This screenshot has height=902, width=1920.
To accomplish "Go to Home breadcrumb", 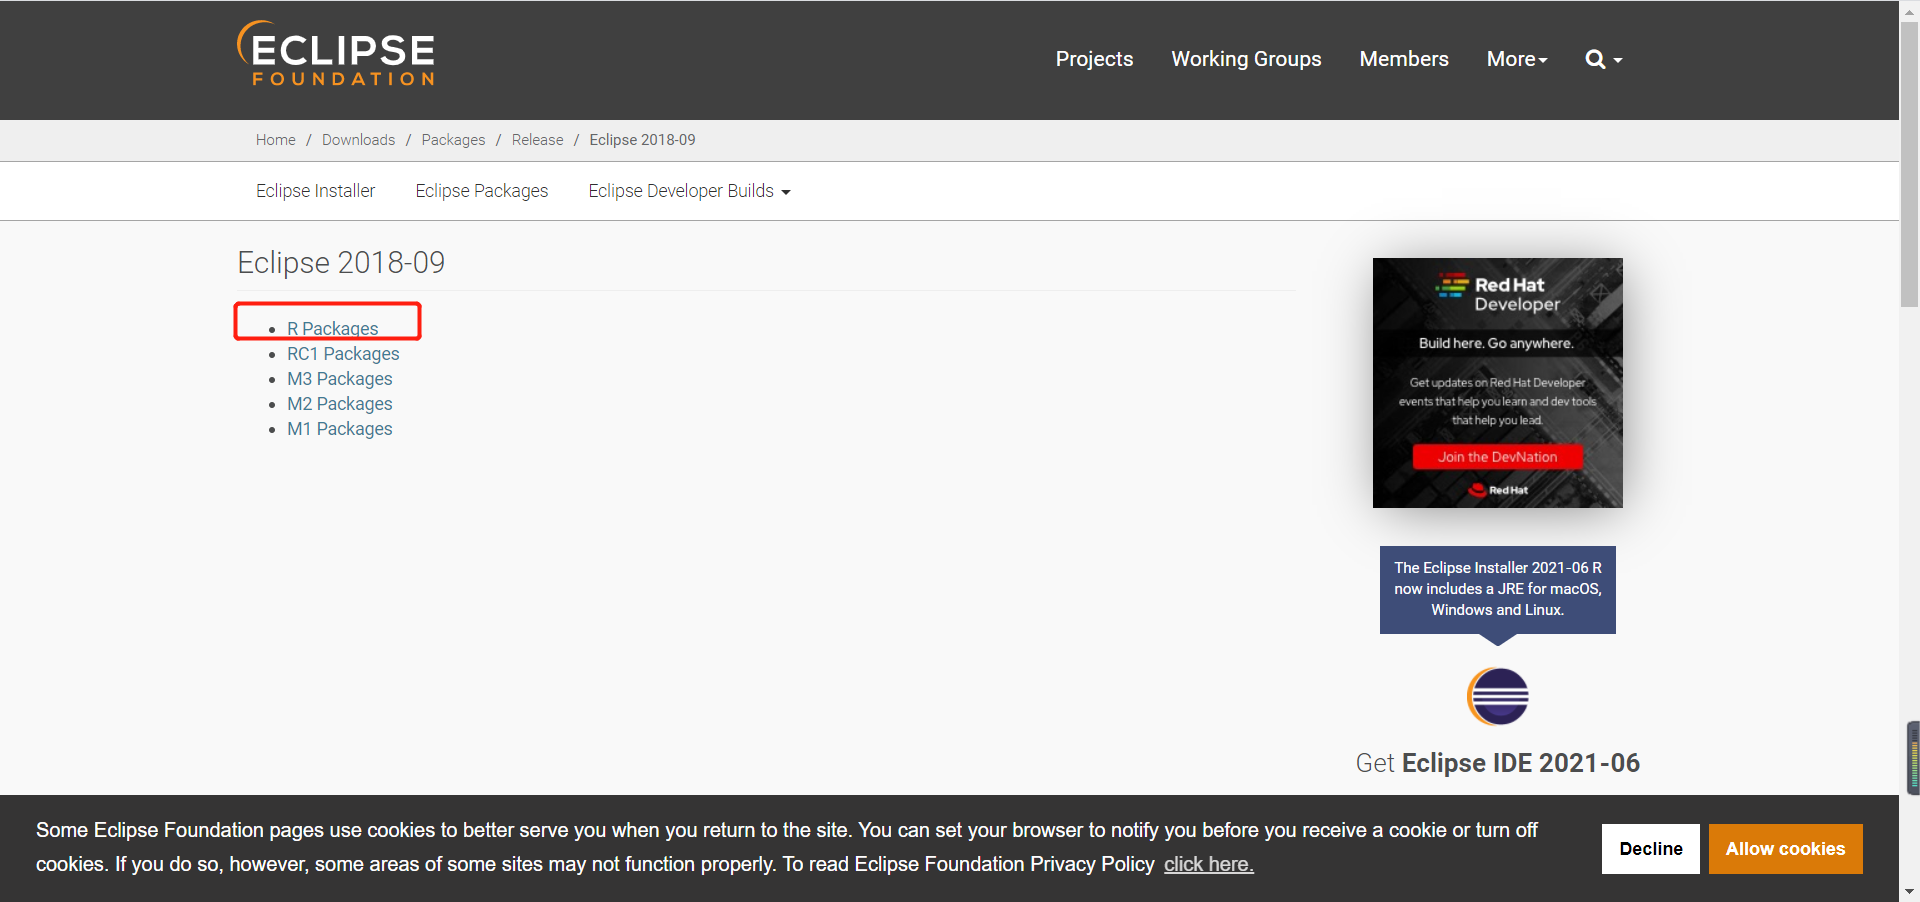I will [x=275, y=140].
